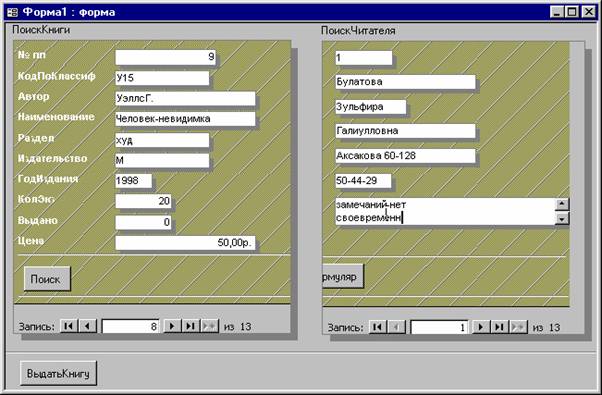
Task: Click the Цена field with 50,00р.
Action: tap(185, 243)
